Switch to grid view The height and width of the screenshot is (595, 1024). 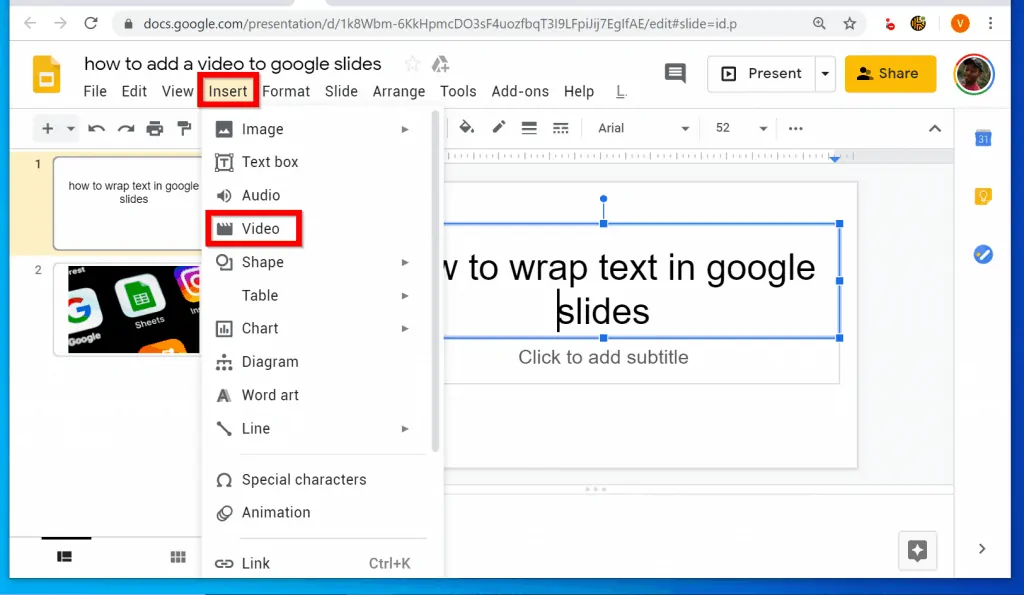pyautogui.click(x=178, y=557)
